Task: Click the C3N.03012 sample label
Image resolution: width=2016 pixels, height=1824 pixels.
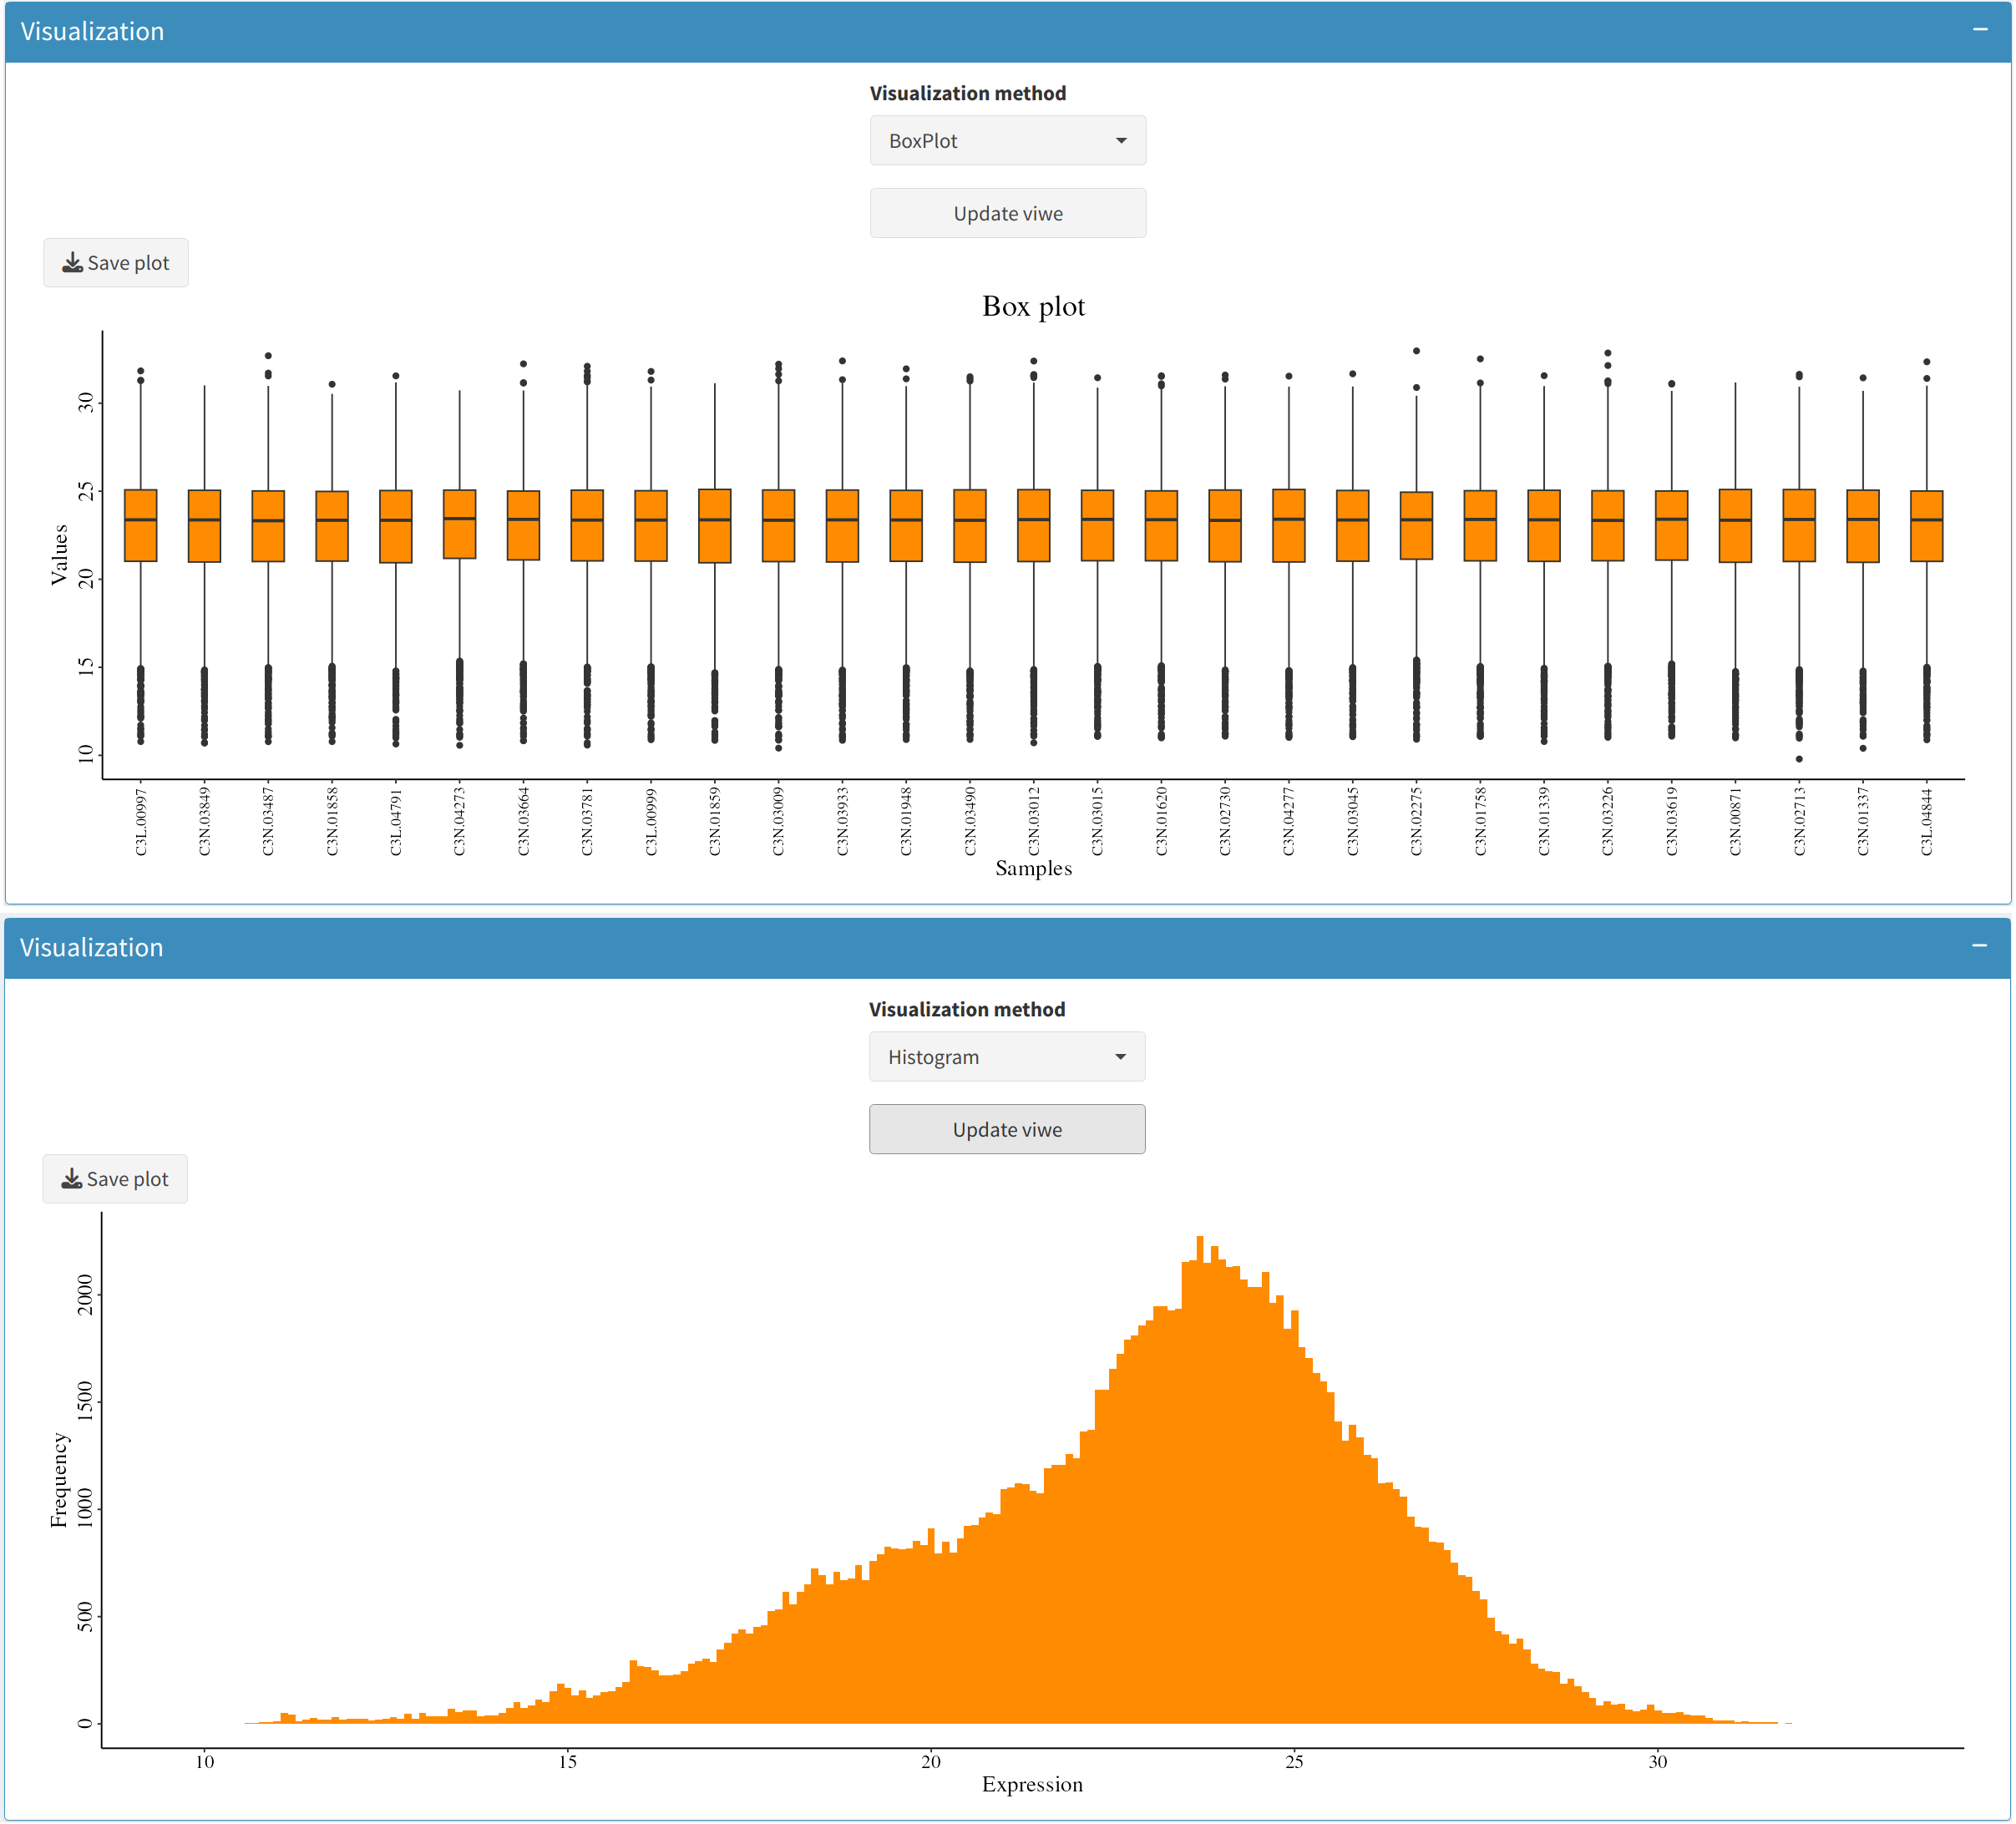Action: pos(1034,822)
